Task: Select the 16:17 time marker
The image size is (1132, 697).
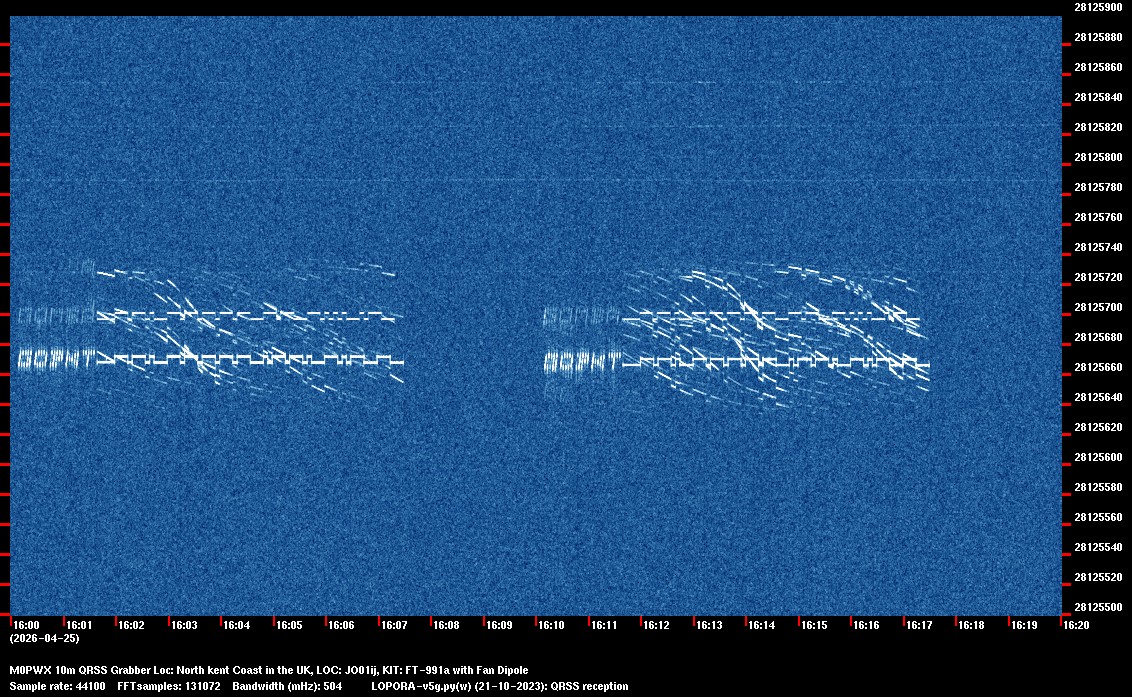Action: coord(918,625)
